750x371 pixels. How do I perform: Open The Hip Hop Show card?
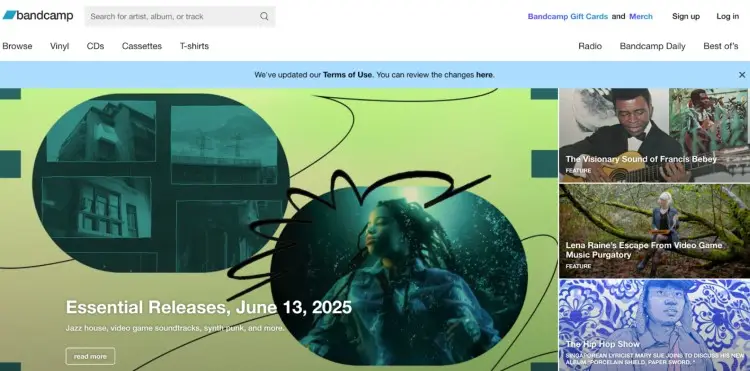click(x=654, y=325)
